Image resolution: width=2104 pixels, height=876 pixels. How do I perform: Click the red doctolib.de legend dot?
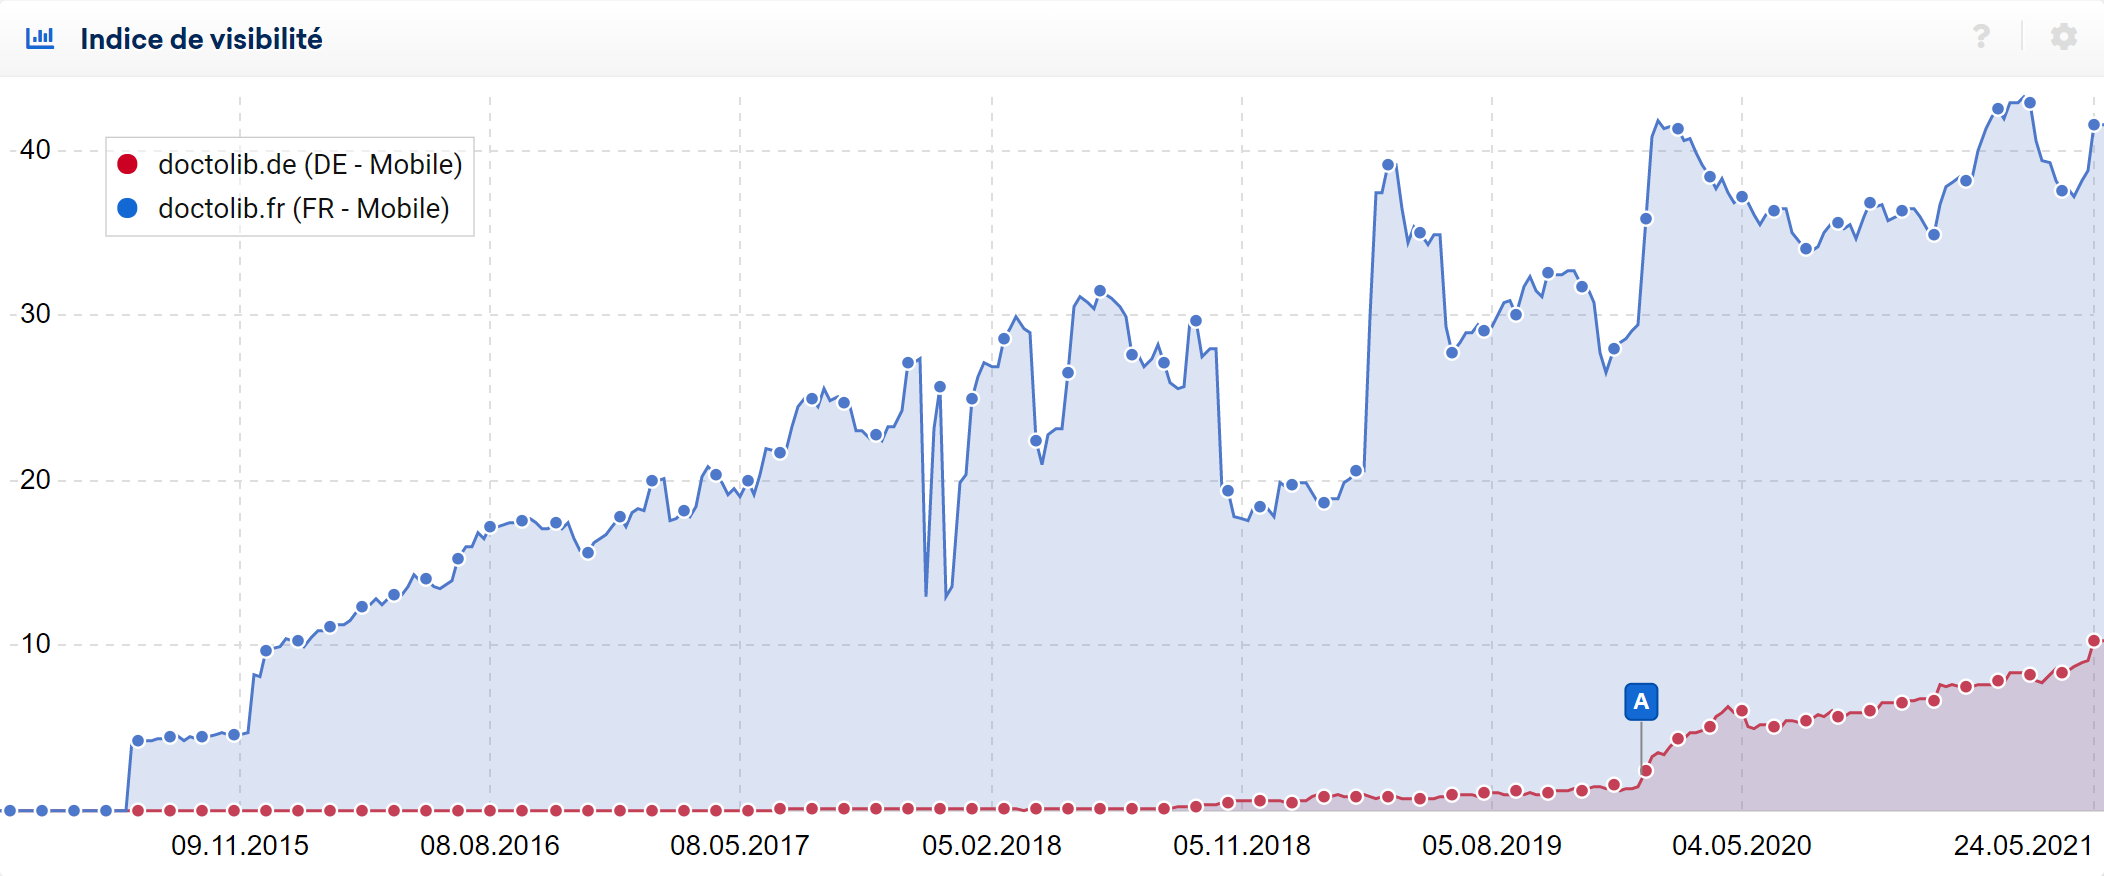127,164
